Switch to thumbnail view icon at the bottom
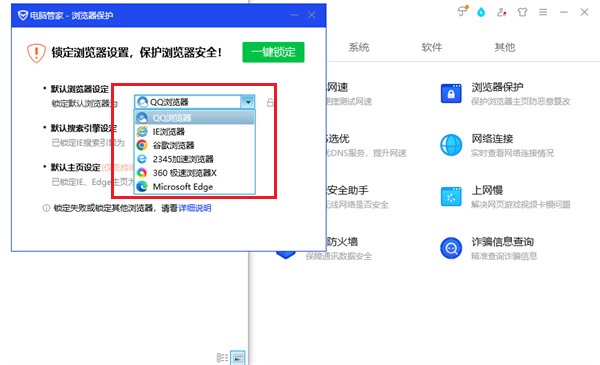600x365 pixels. (x=238, y=358)
